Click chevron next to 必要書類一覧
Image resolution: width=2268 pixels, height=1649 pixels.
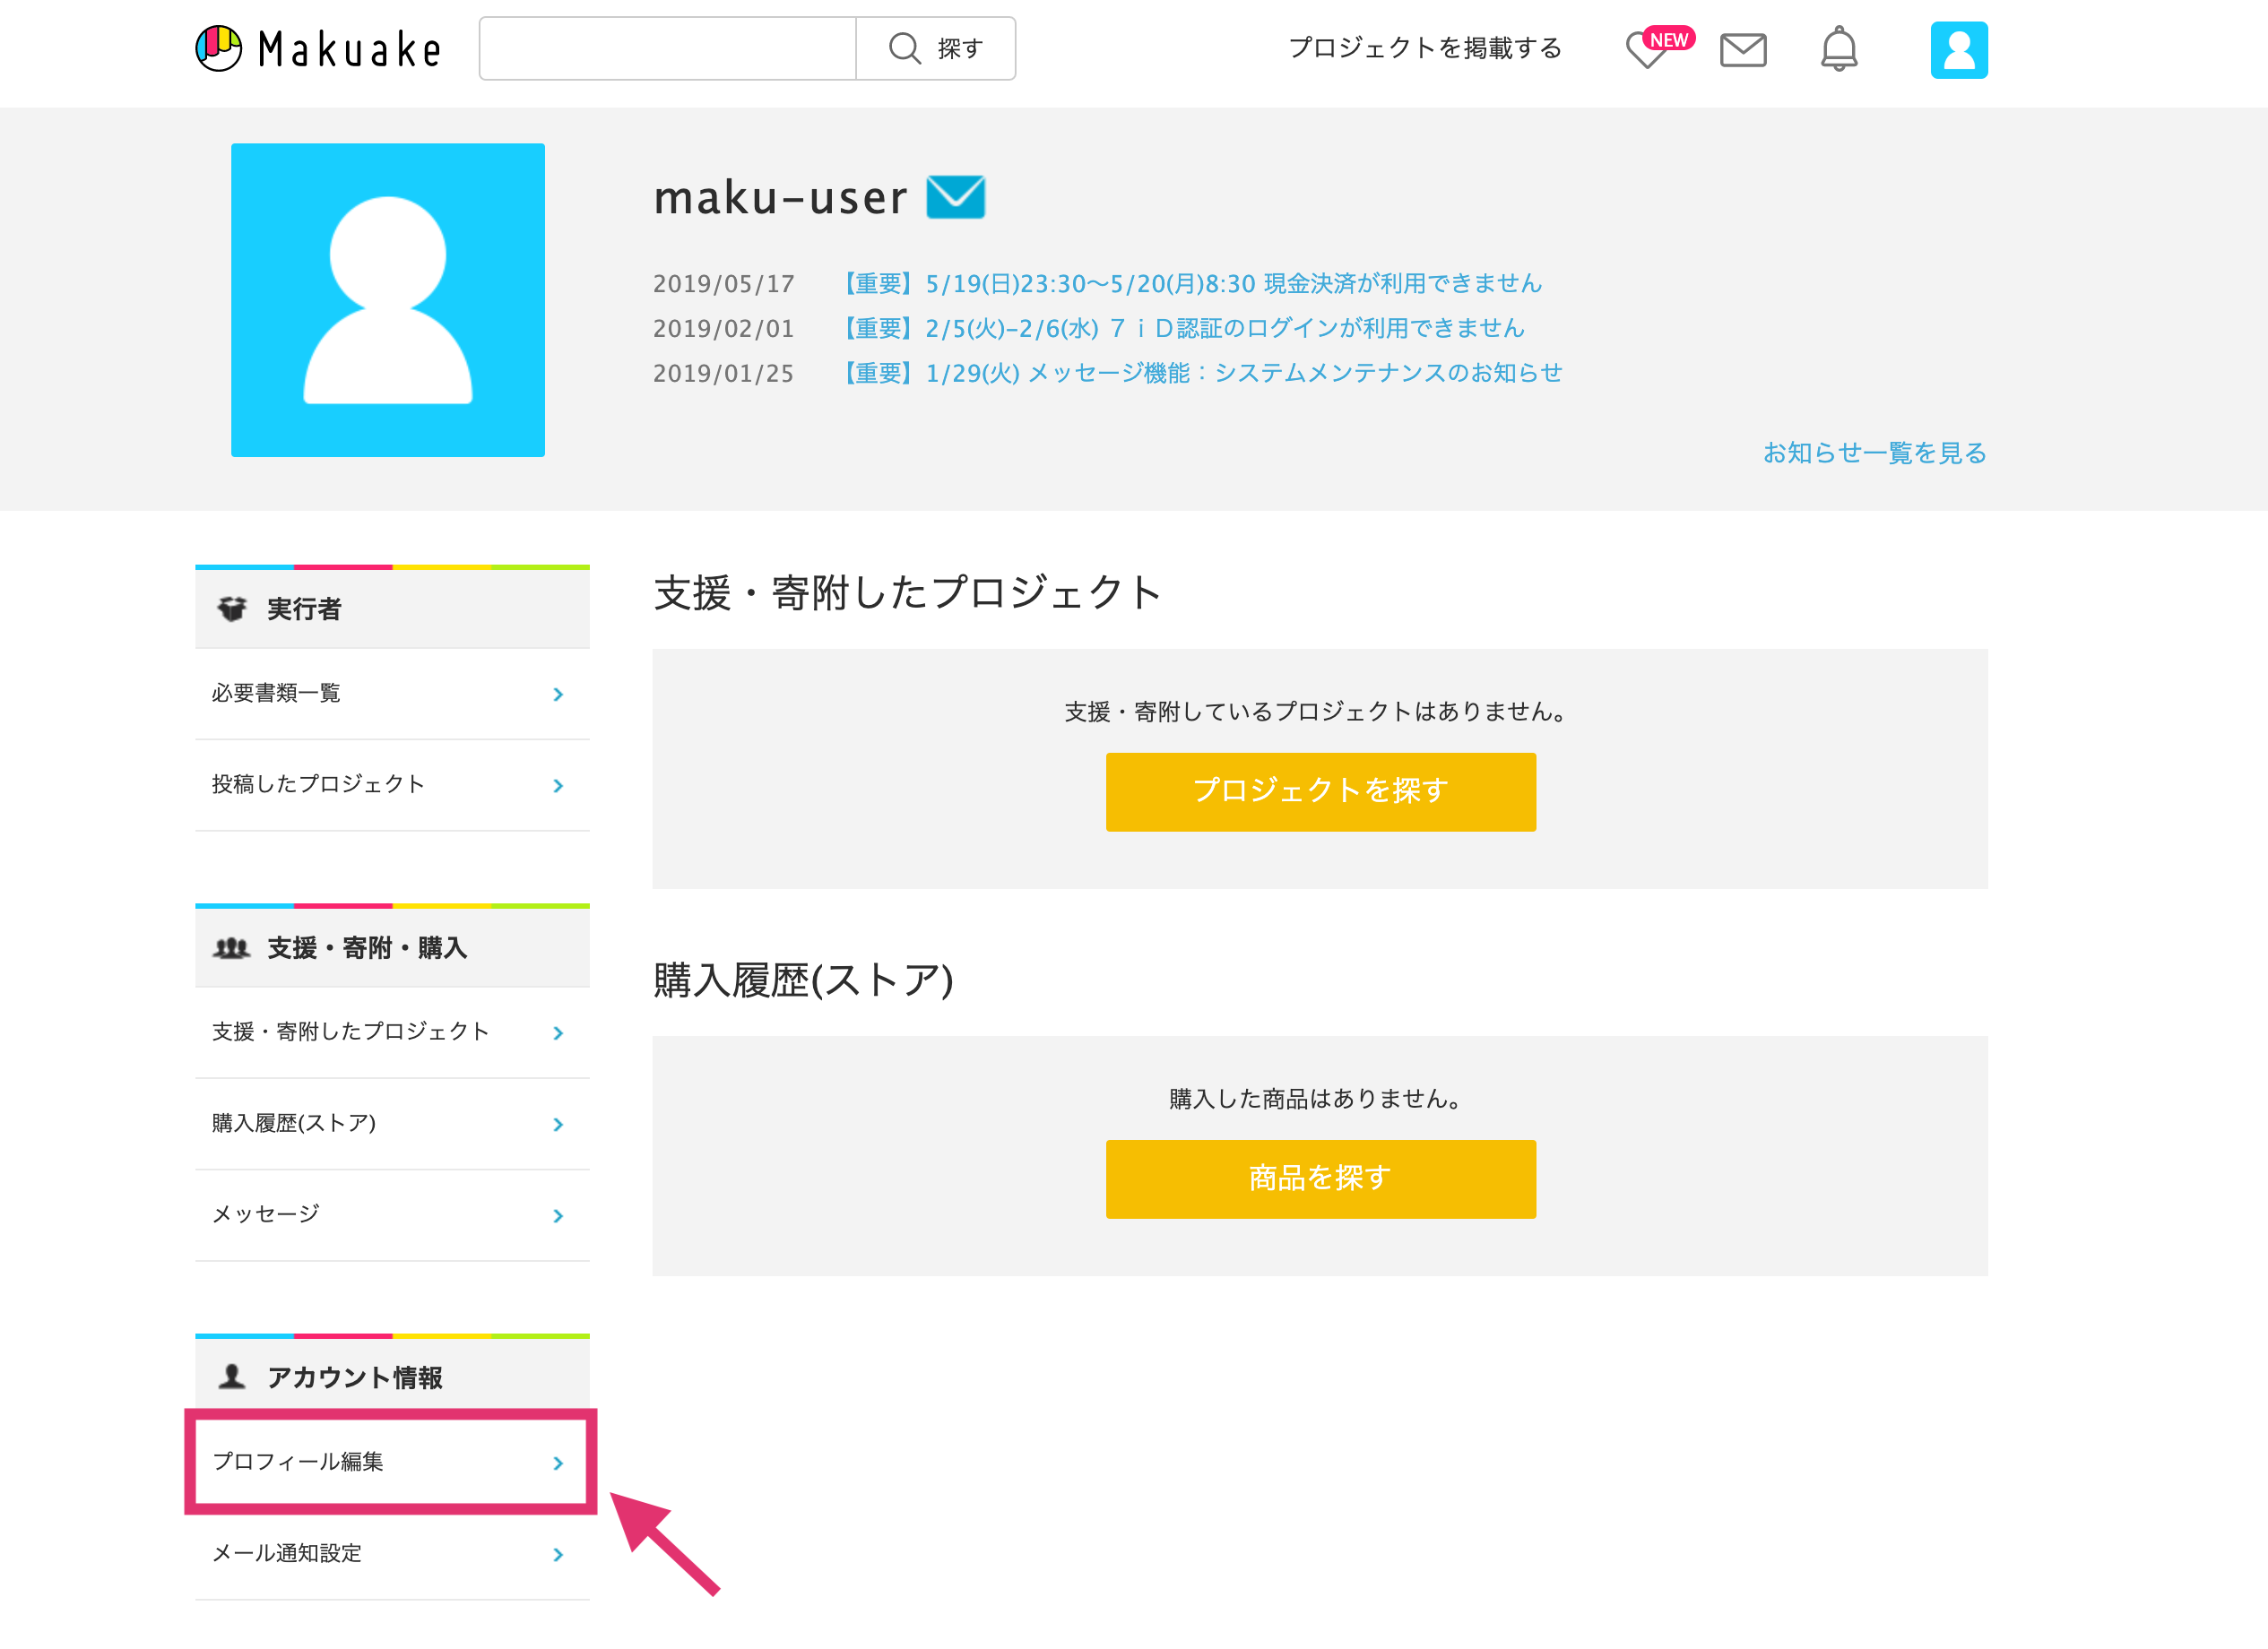point(558,694)
